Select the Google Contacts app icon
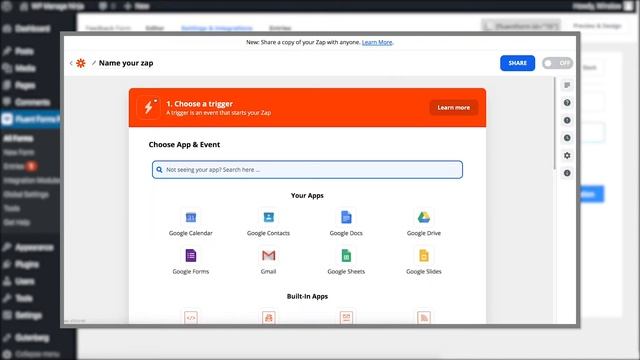The width and height of the screenshot is (640, 360). click(268, 218)
